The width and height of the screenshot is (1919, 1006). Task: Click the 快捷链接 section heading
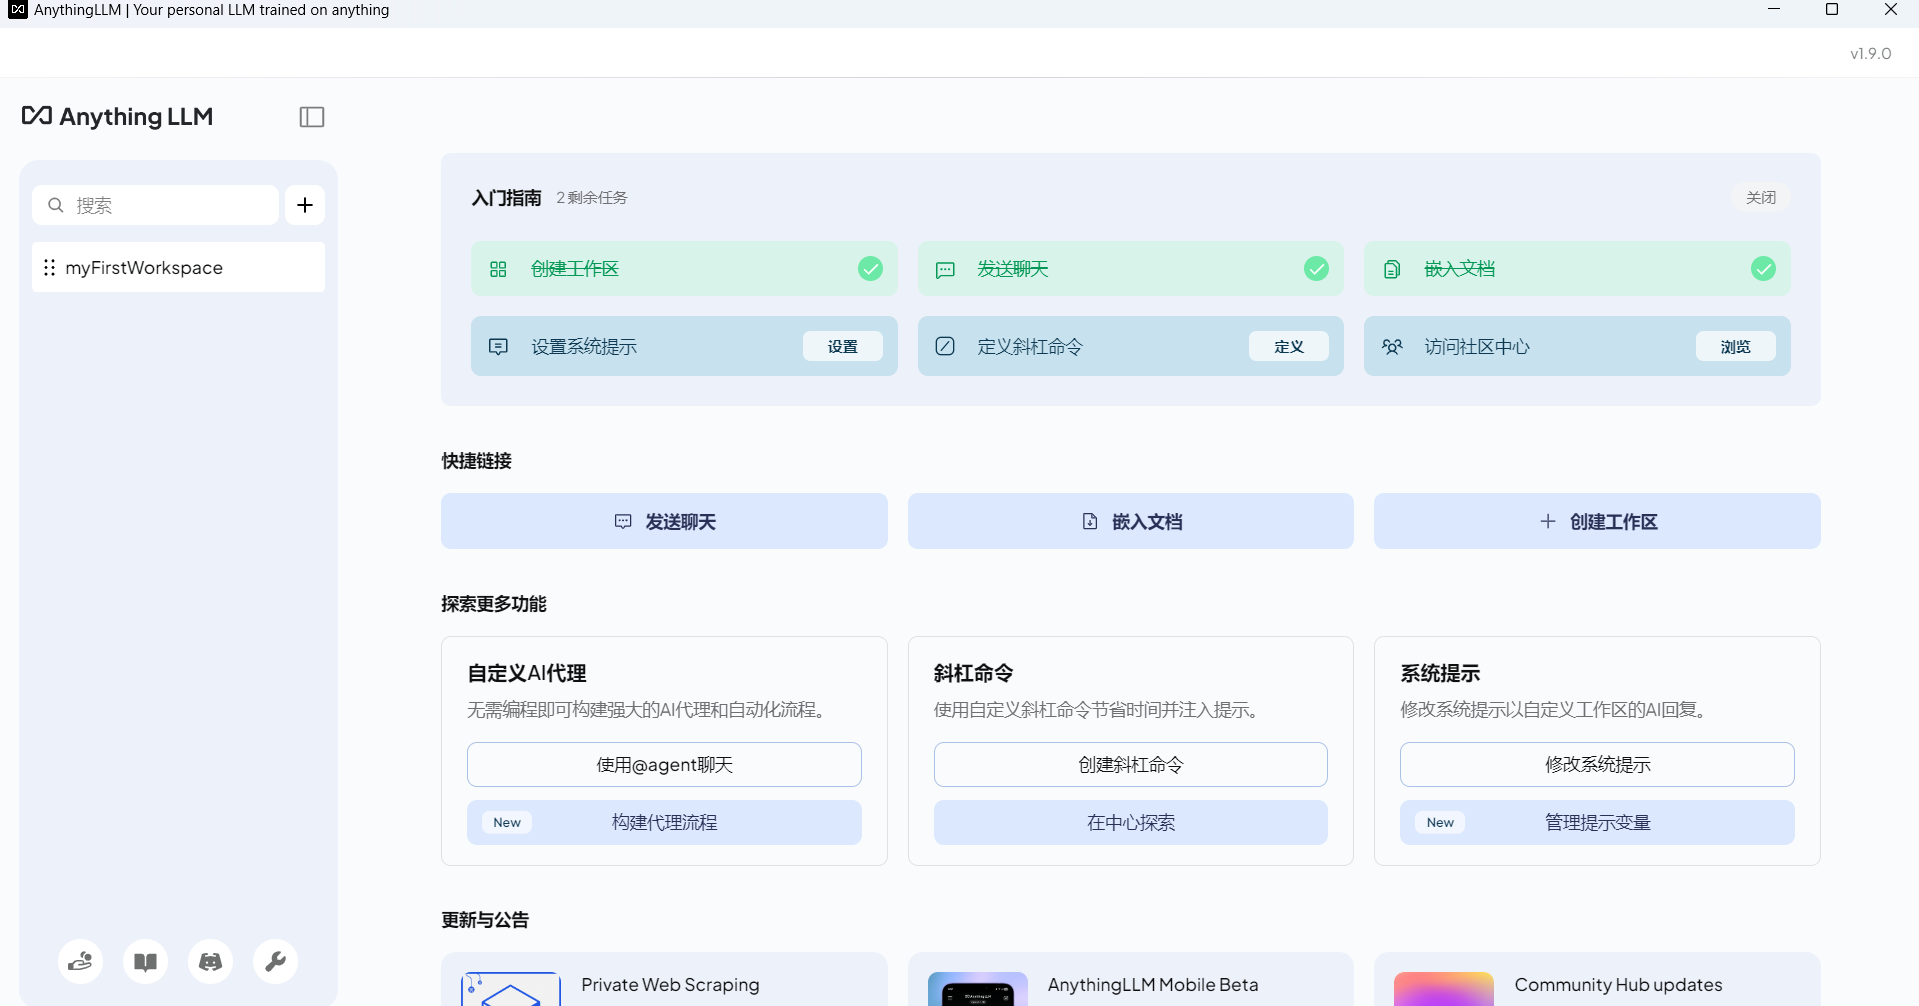click(477, 461)
